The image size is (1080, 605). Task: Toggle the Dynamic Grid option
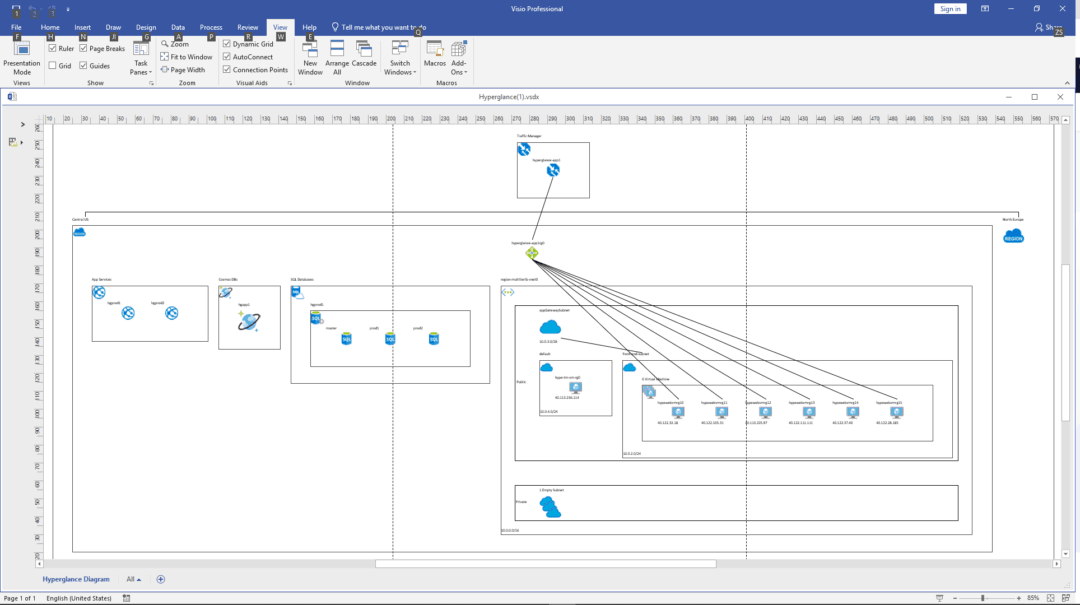[x=227, y=44]
